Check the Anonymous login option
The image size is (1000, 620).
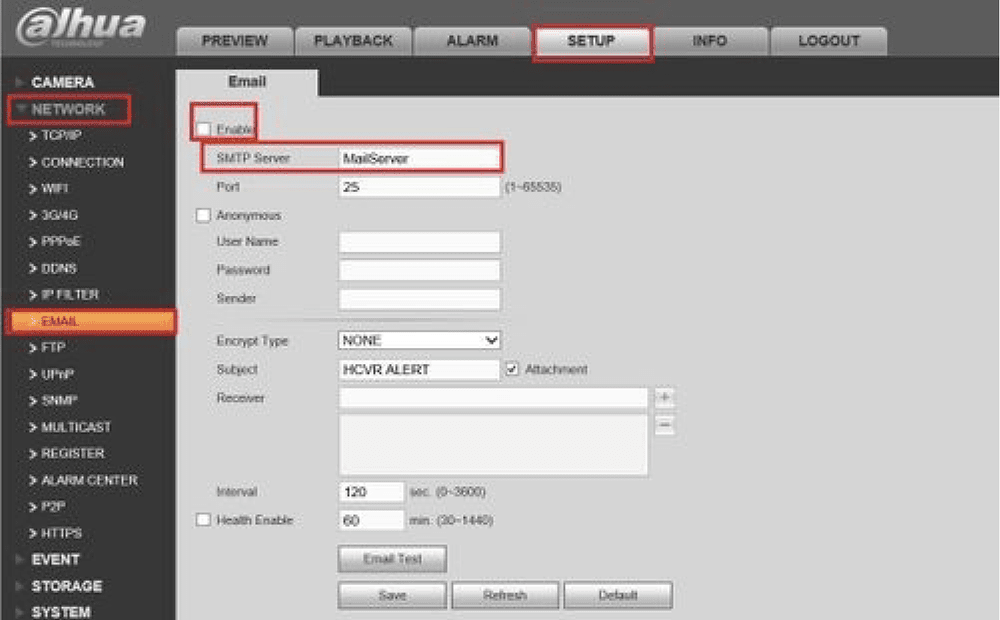coord(204,214)
